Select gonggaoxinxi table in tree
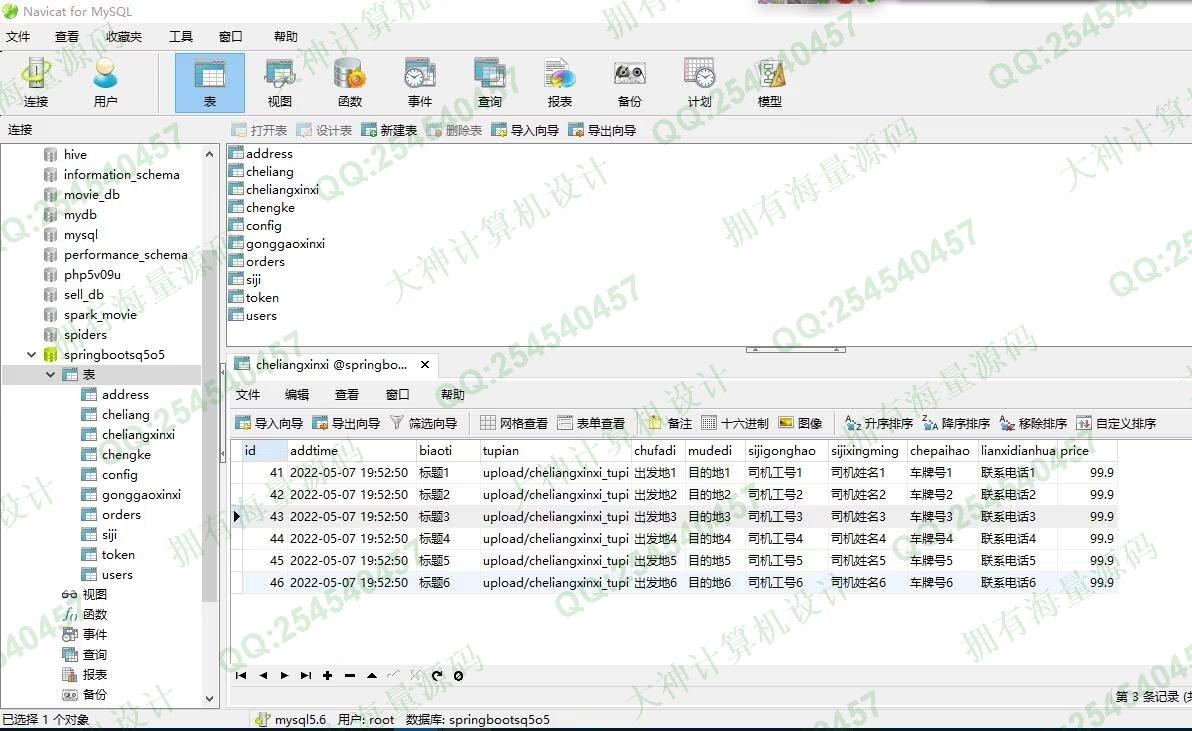The image size is (1192, 731). 141,495
